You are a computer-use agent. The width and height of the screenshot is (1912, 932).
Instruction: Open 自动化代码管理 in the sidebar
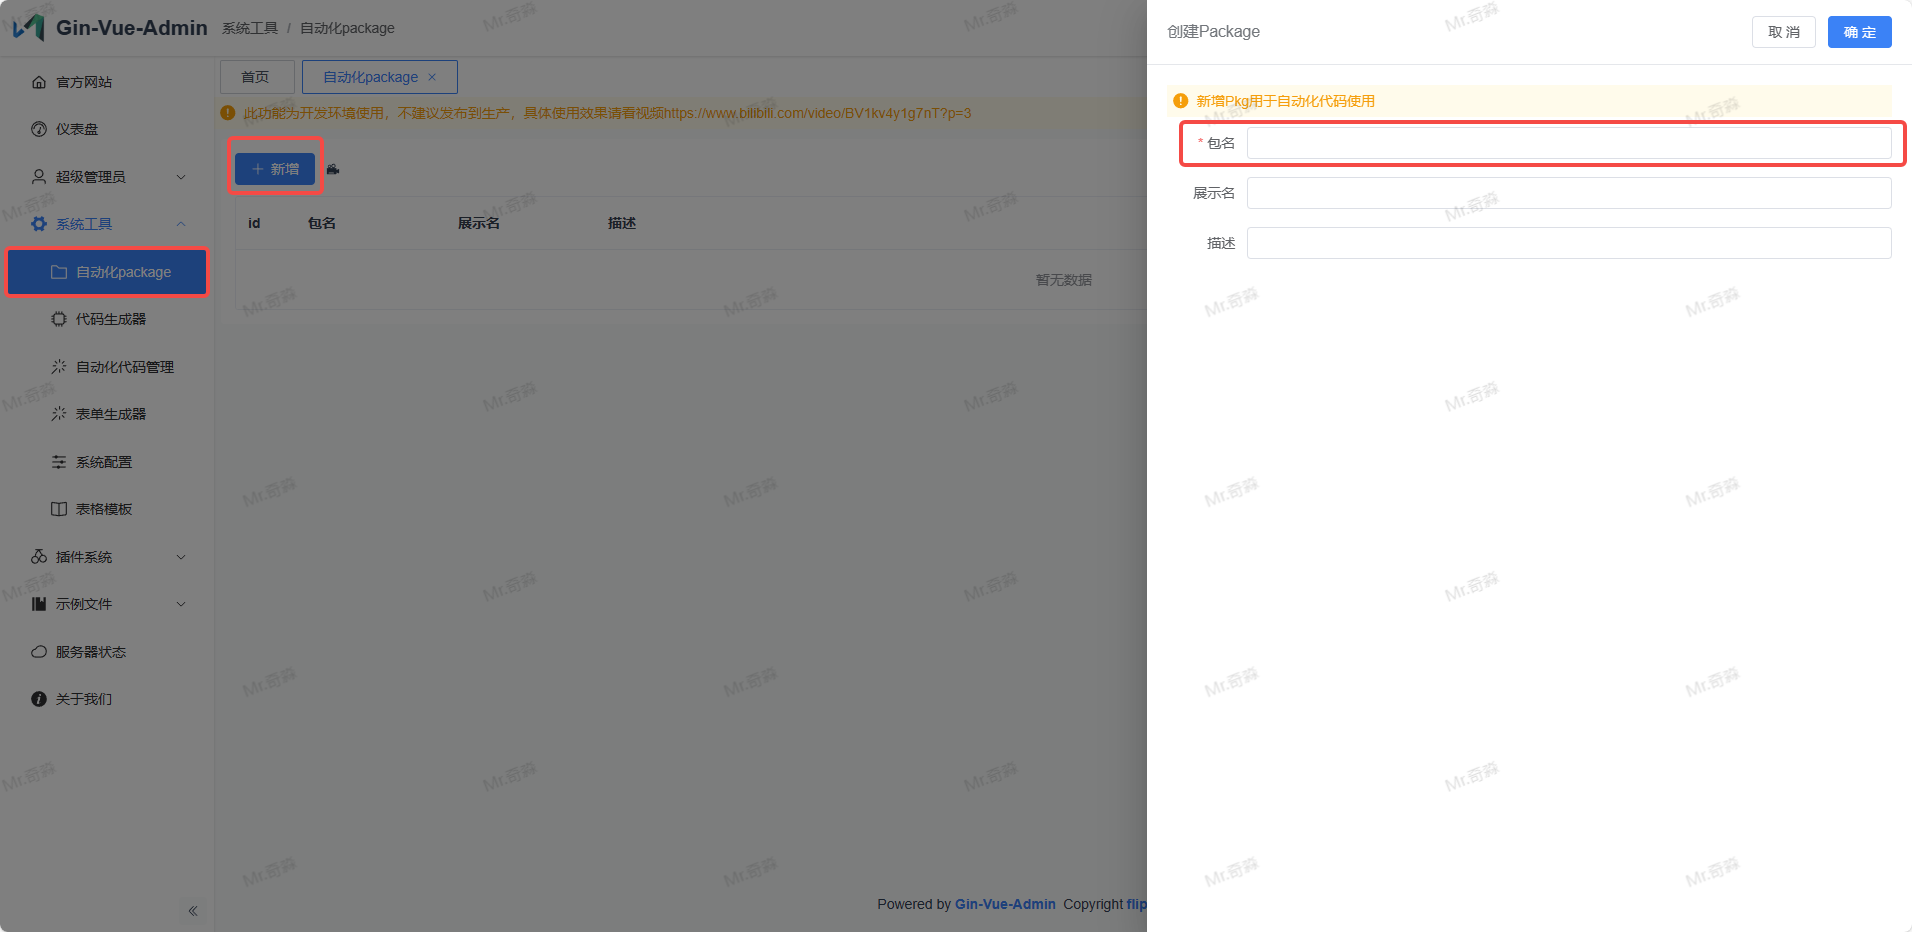[124, 367]
